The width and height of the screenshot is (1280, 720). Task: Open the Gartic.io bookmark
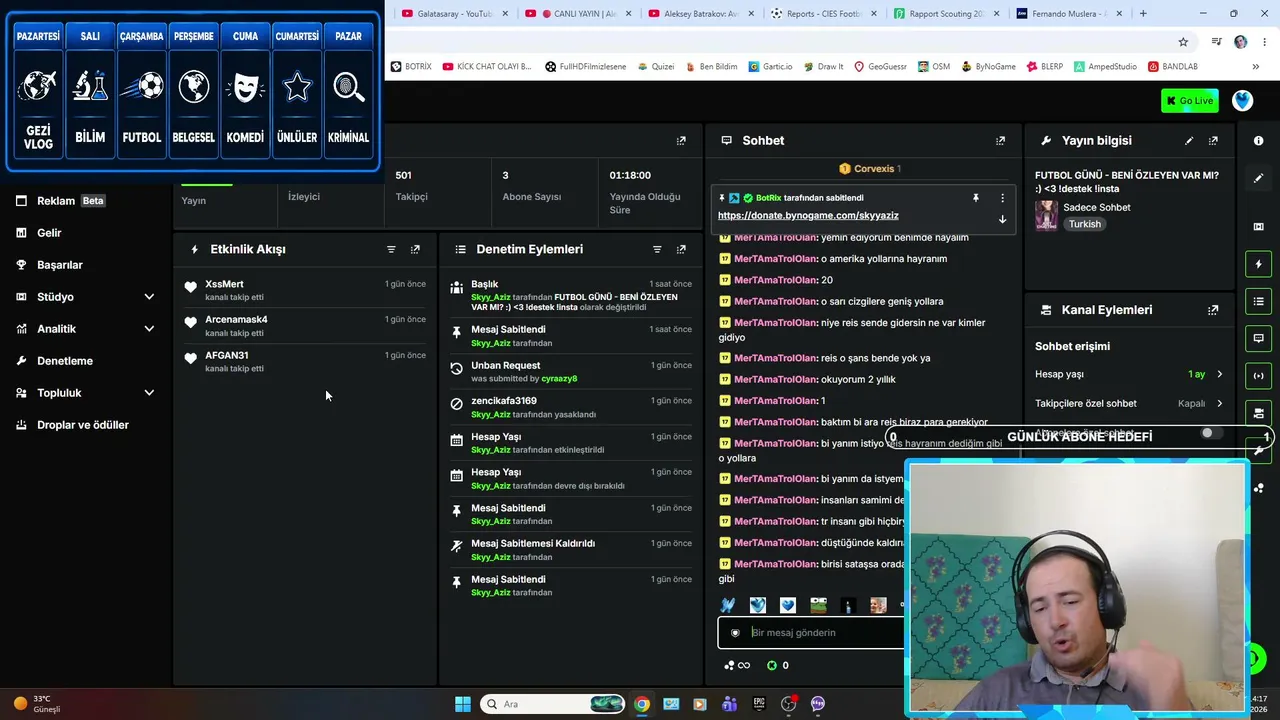click(769, 67)
